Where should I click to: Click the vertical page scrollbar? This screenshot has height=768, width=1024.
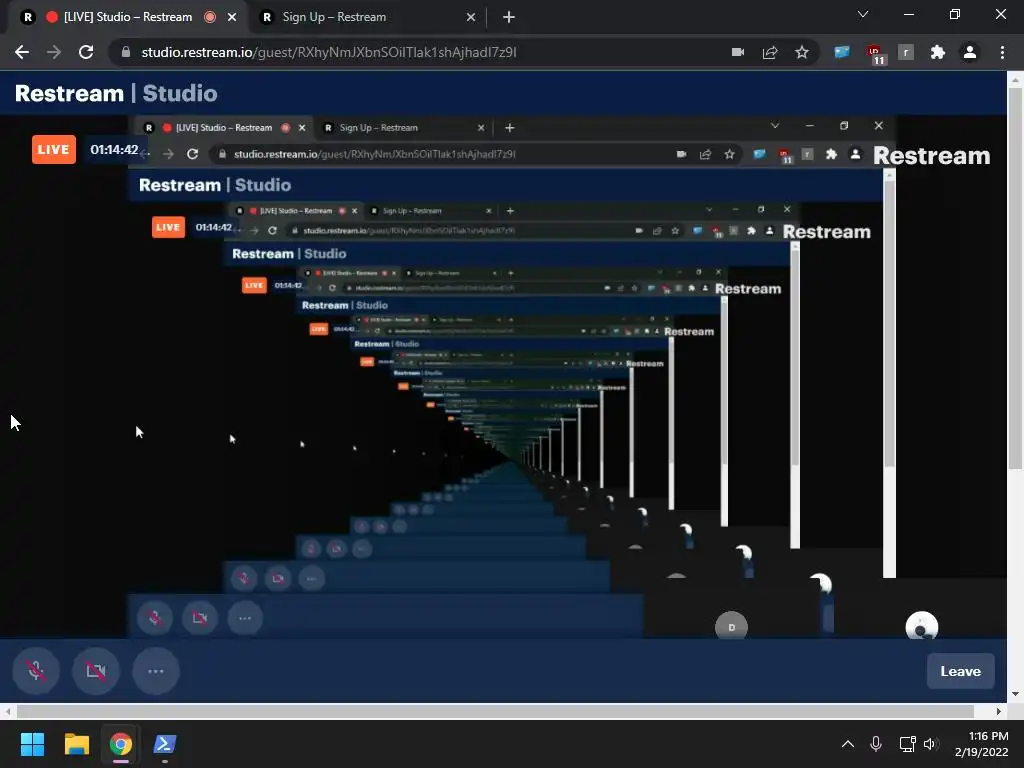tap(1015, 278)
